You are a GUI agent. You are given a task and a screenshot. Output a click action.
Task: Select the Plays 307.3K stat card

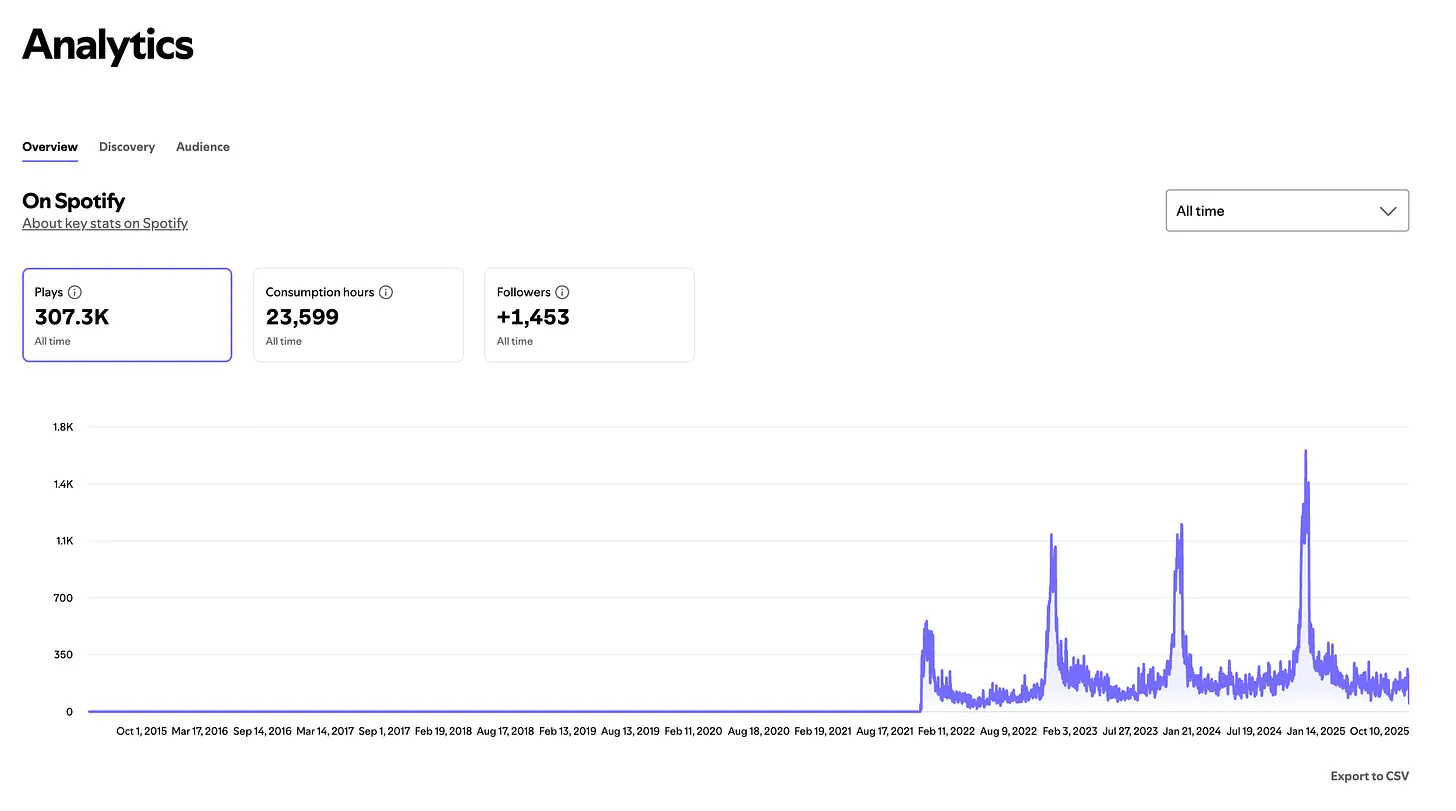point(127,315)
